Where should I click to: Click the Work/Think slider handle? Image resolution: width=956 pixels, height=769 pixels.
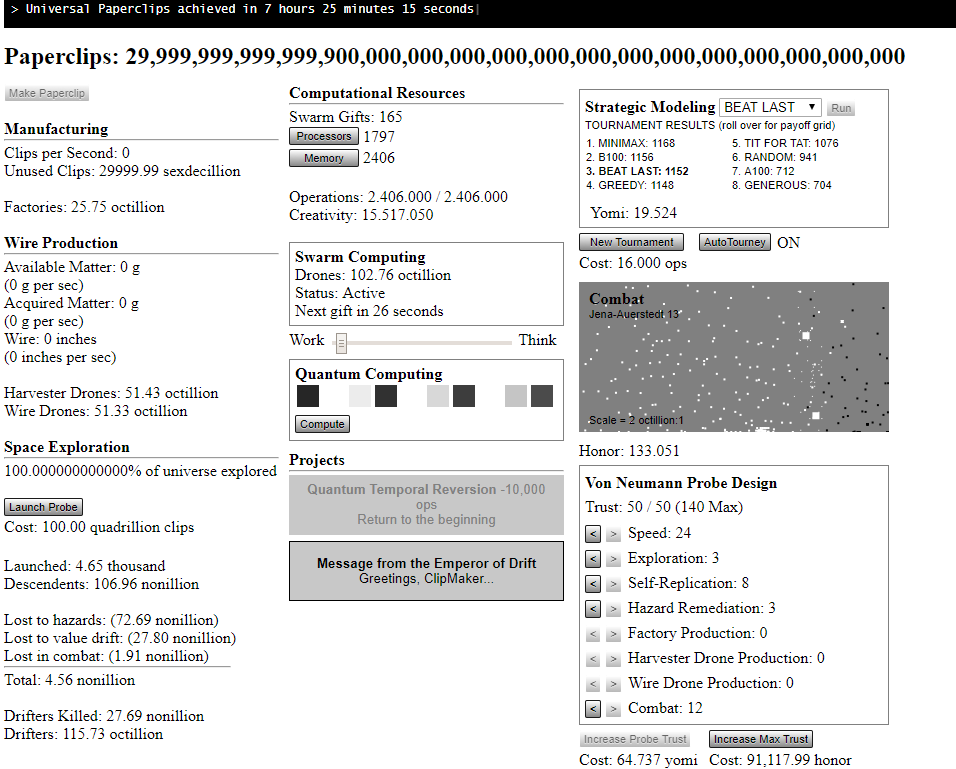tap(341, 343)
